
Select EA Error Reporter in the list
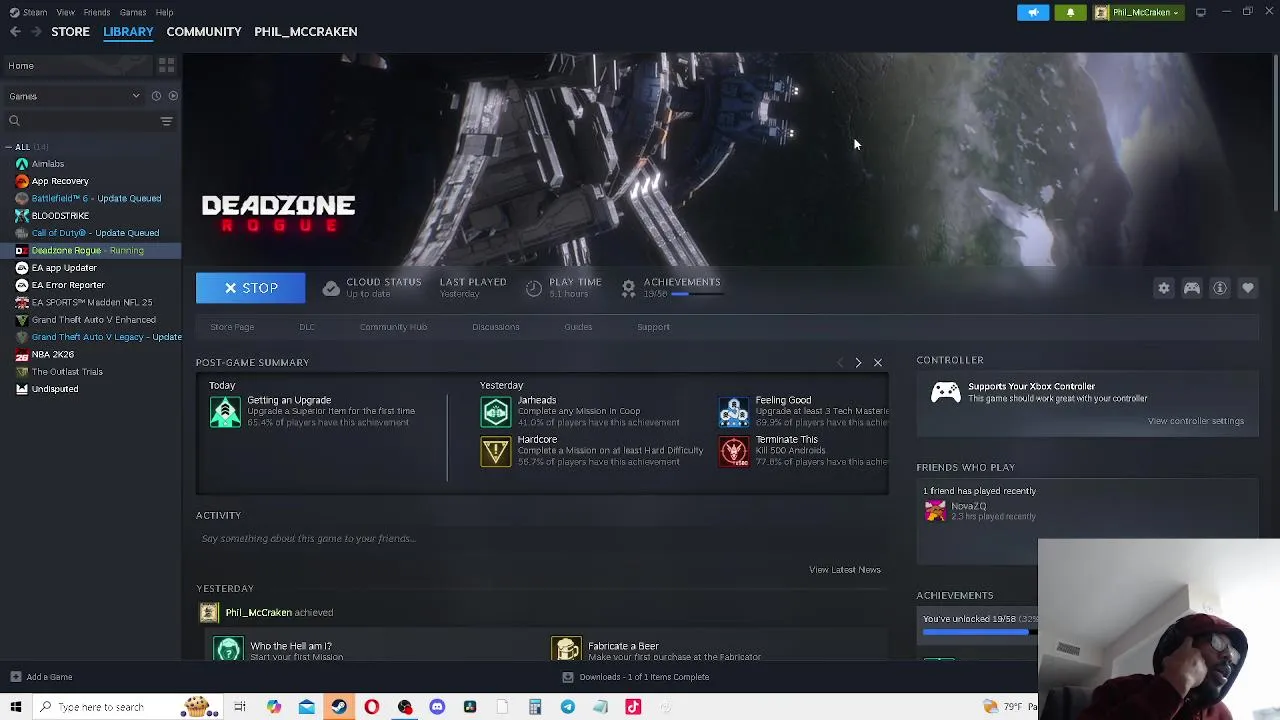[68, 285]
